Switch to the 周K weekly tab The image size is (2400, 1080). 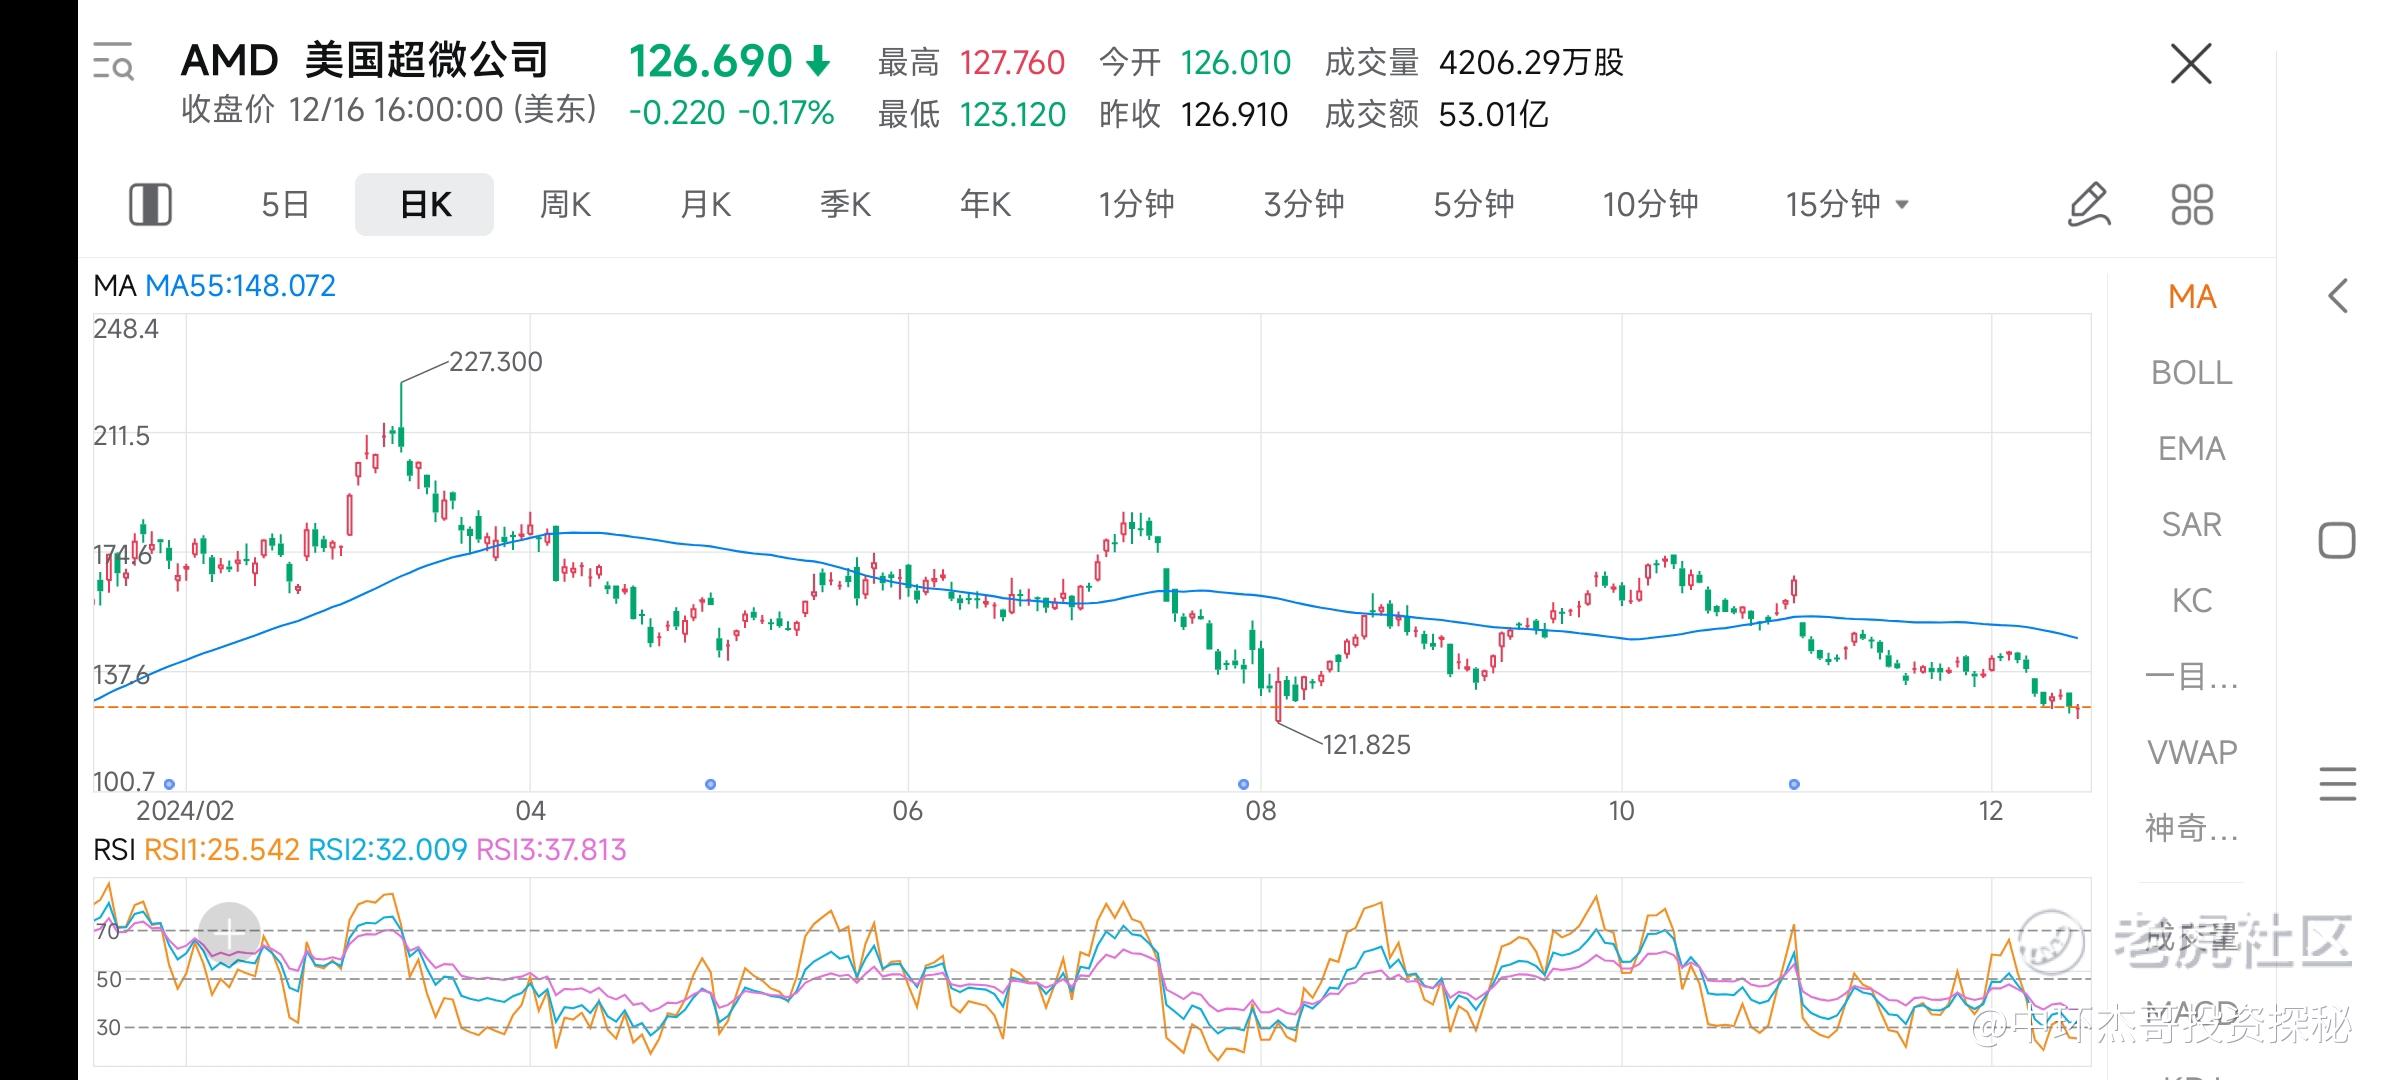(565, 204)
